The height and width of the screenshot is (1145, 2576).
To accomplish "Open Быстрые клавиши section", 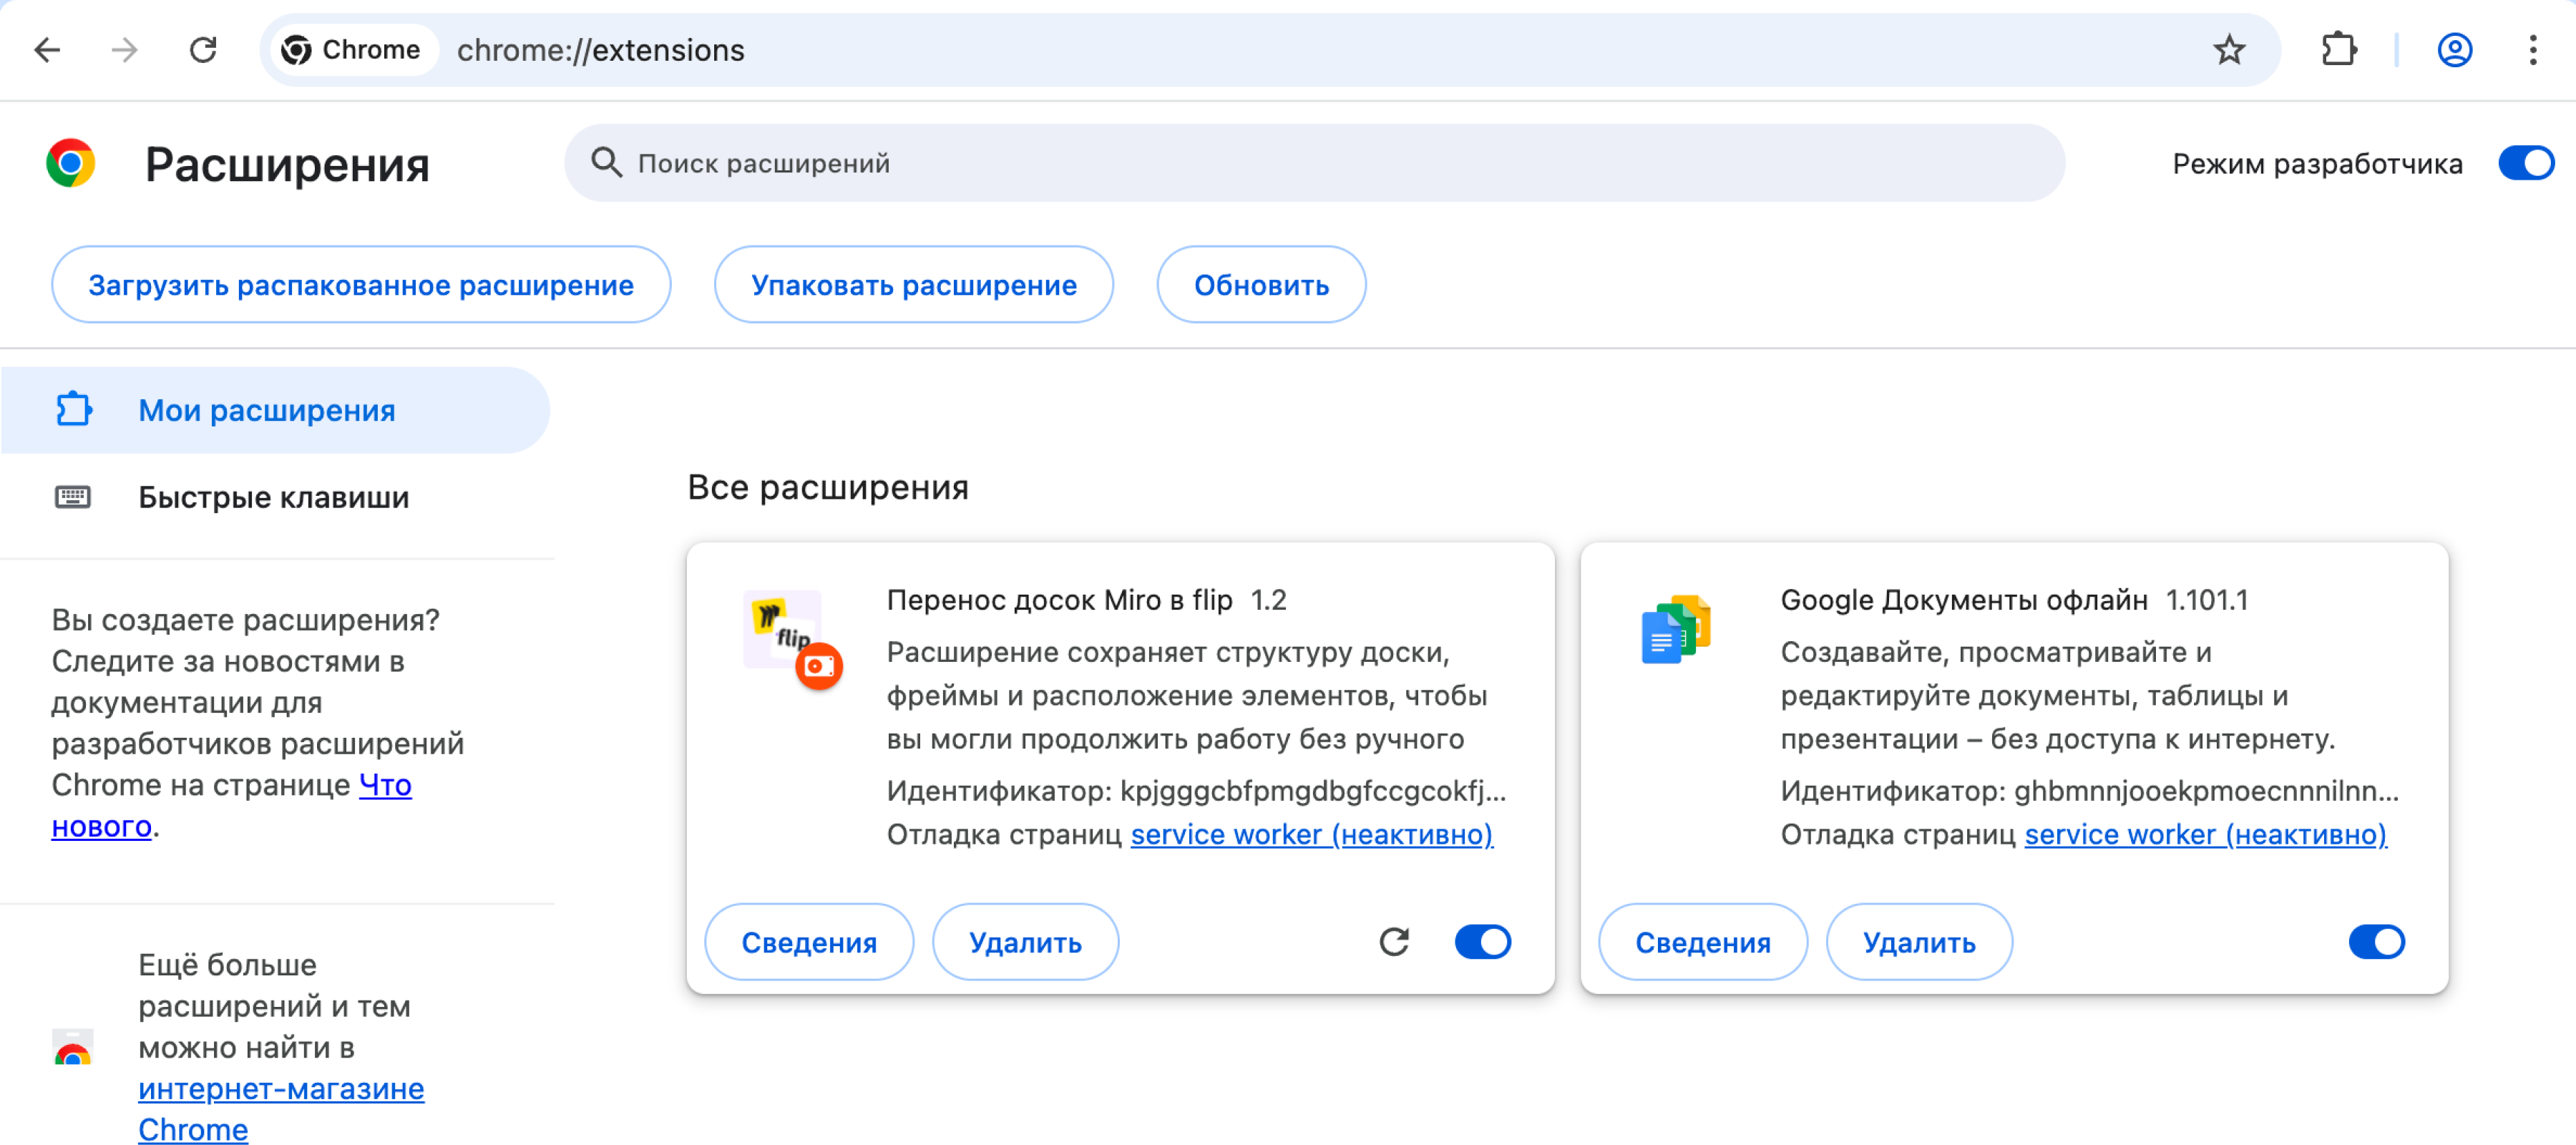I will point(275,497).
